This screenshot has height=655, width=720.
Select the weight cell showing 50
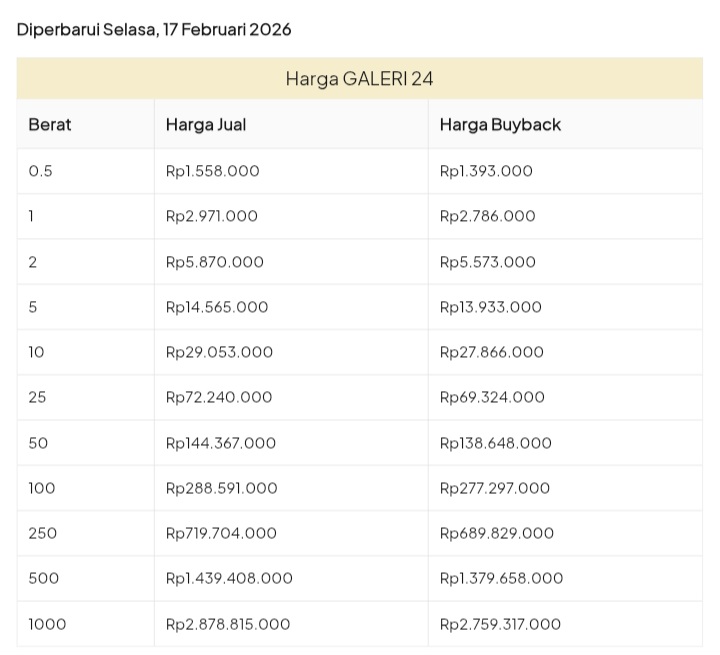38,443
